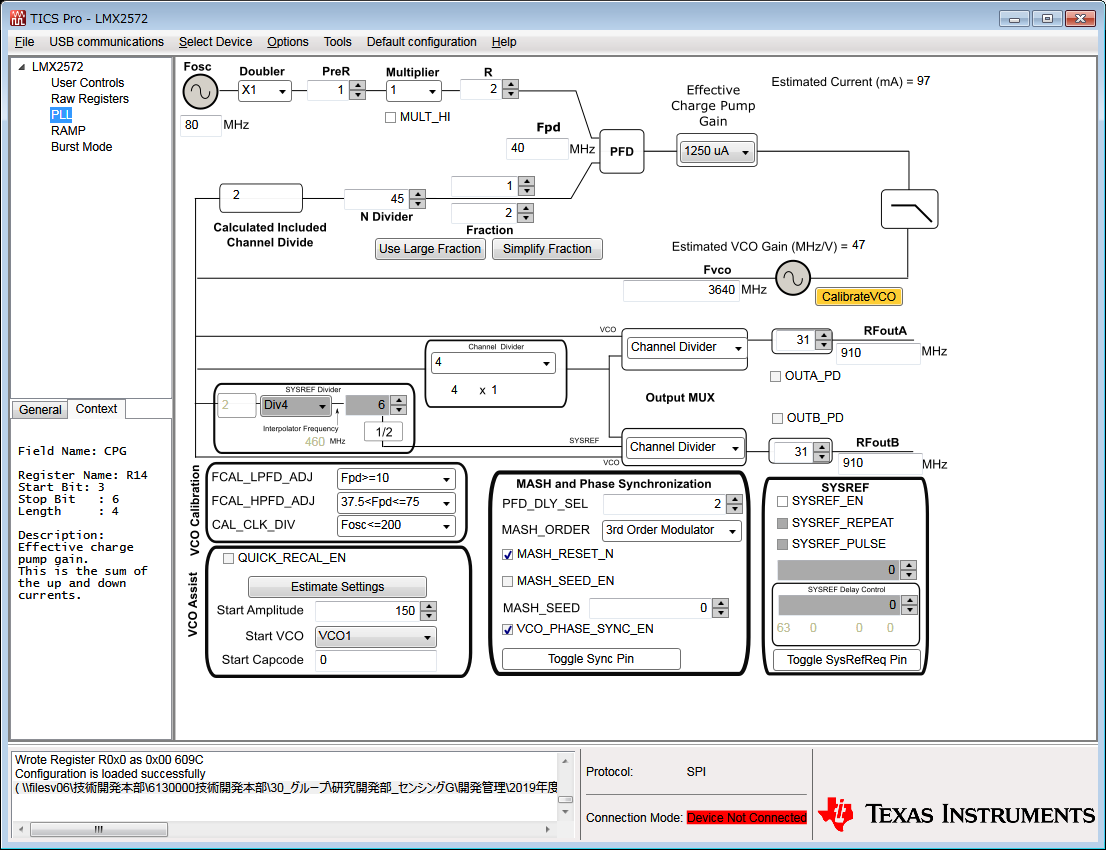
Task: Click the VCO oscillator icon near Fvco
Action: click(x=793, y=278)
